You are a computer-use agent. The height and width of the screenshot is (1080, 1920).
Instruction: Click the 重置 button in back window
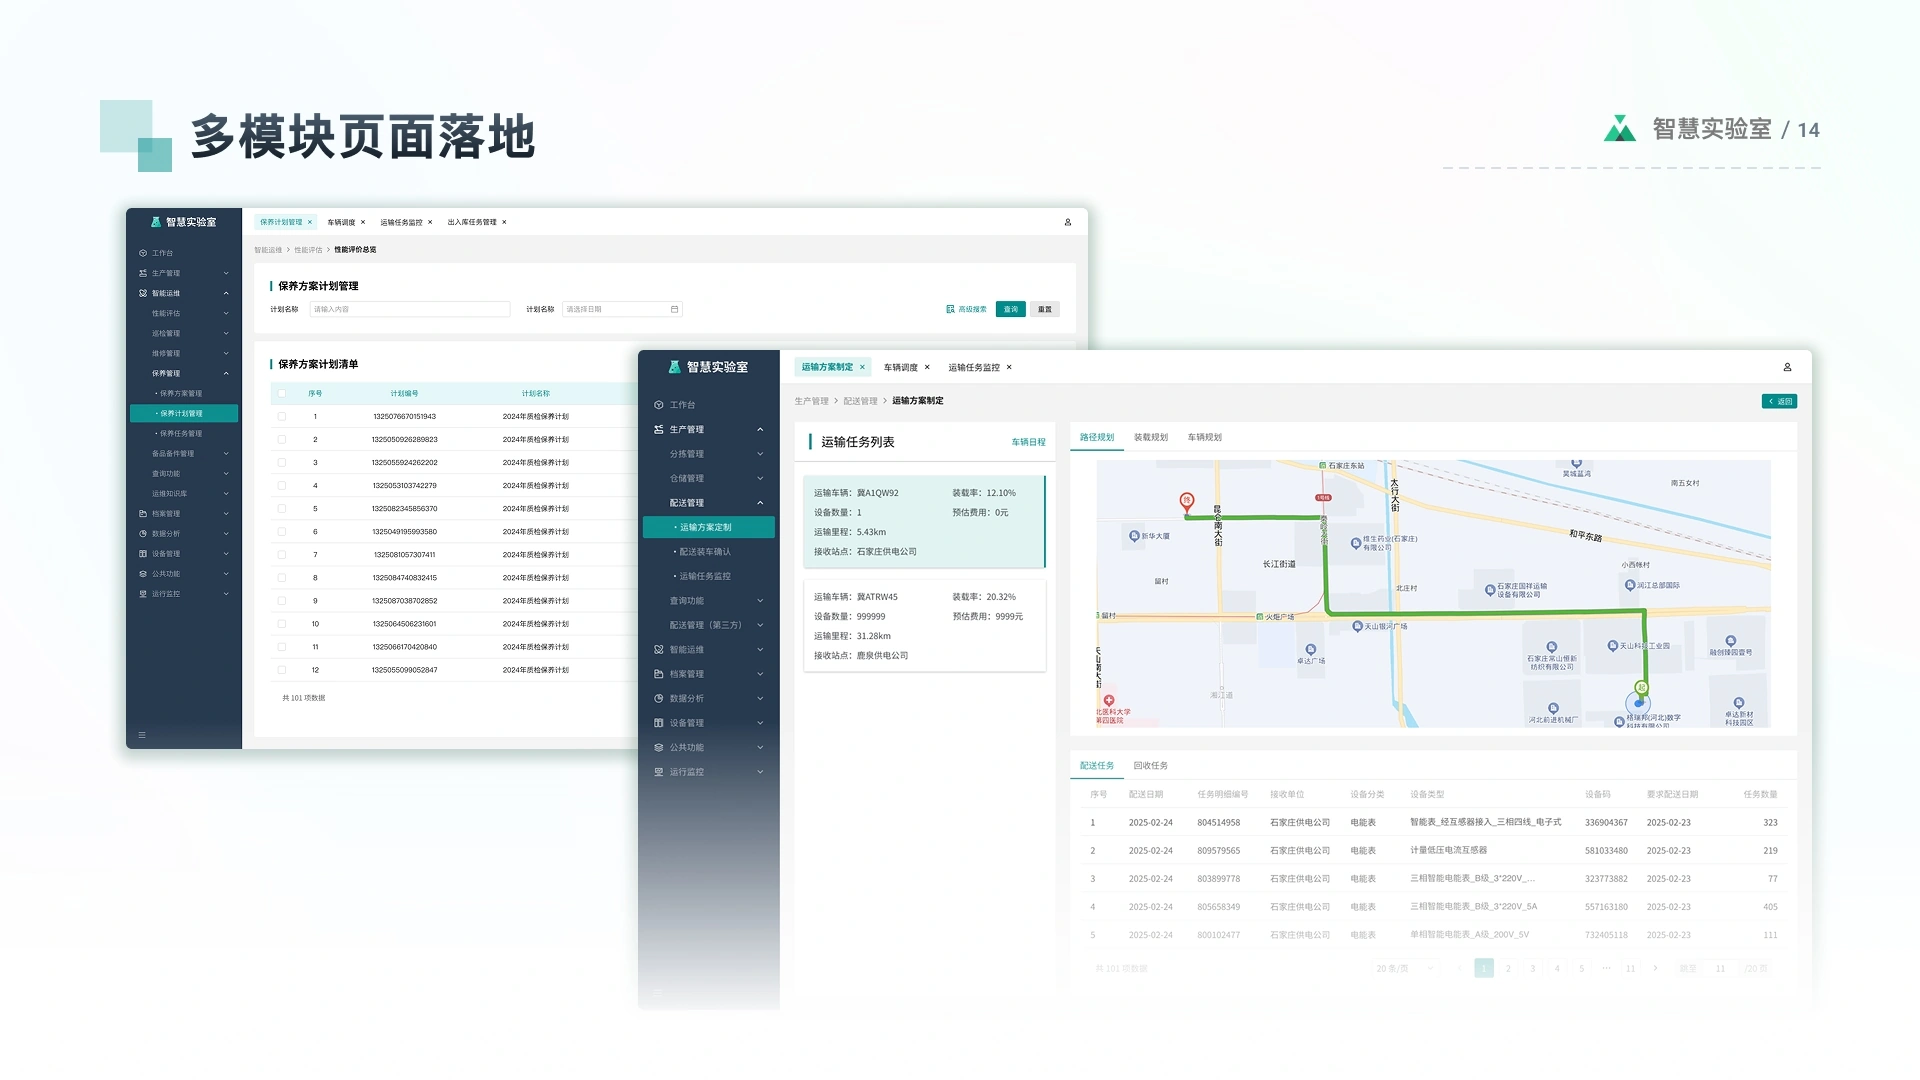[x=1045, y=309]
